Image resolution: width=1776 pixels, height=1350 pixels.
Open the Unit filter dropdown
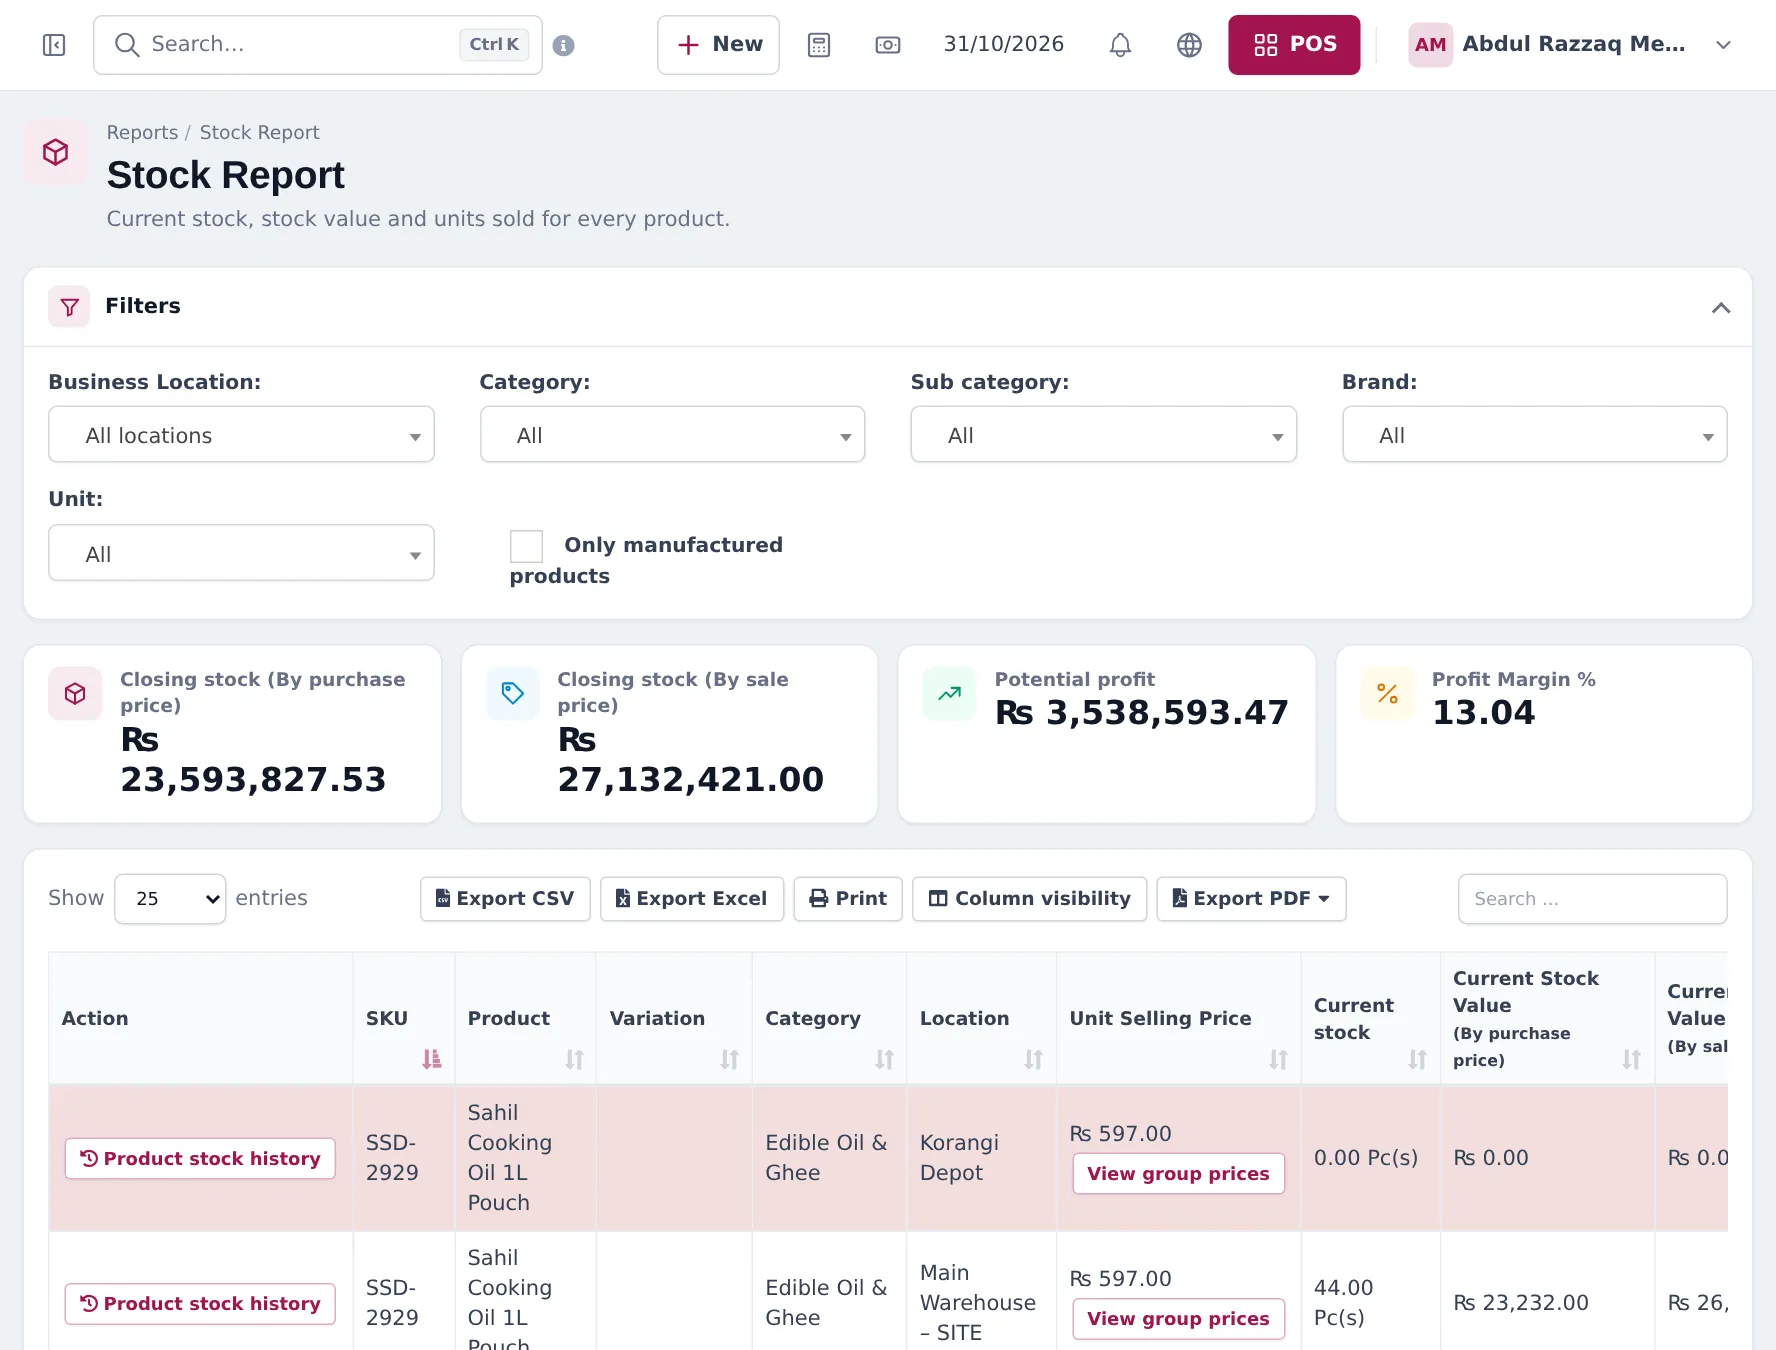(241, 553)
